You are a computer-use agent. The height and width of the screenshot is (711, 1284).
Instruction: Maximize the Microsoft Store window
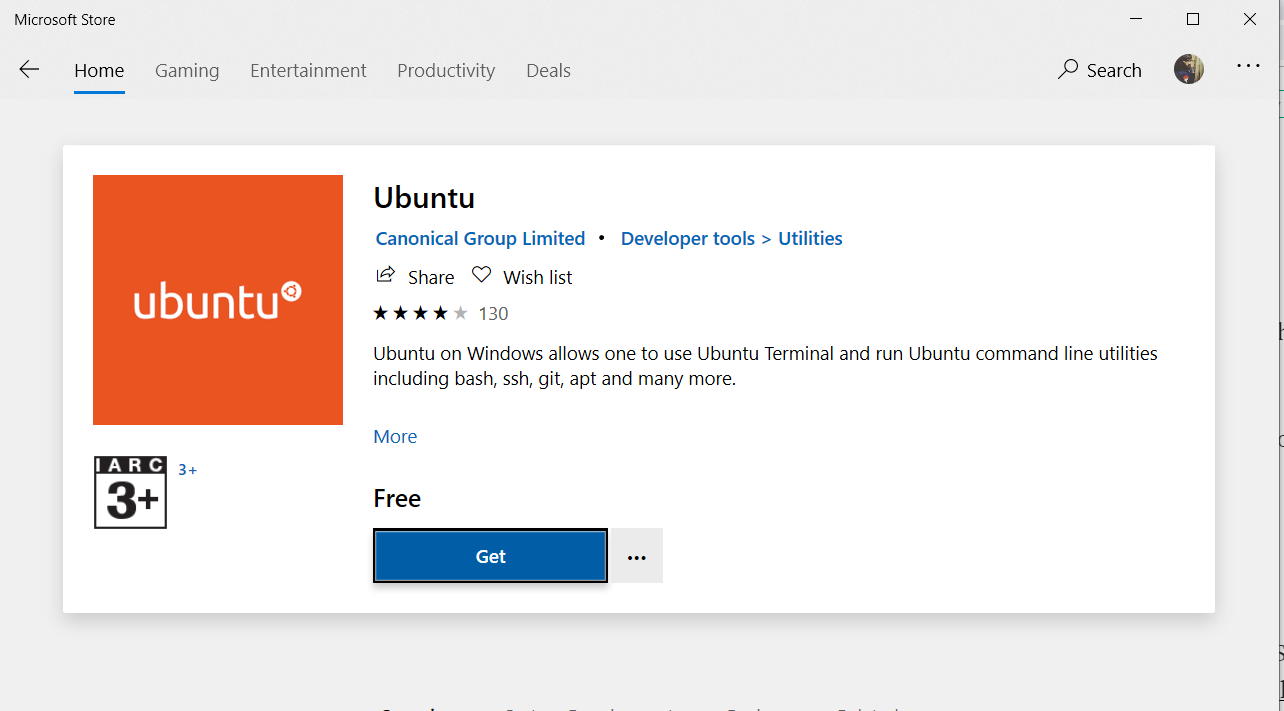pos(1193,19)
